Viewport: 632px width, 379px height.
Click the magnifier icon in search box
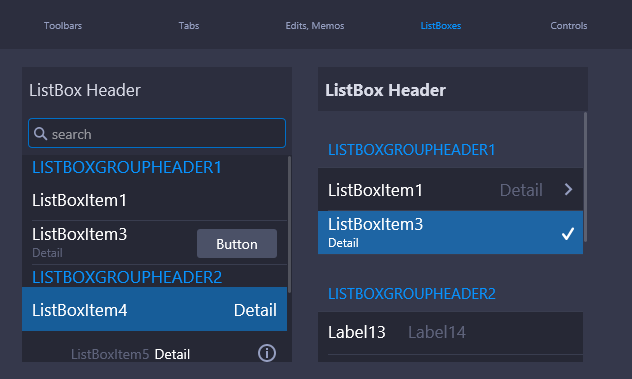click(x=40, y=133)
